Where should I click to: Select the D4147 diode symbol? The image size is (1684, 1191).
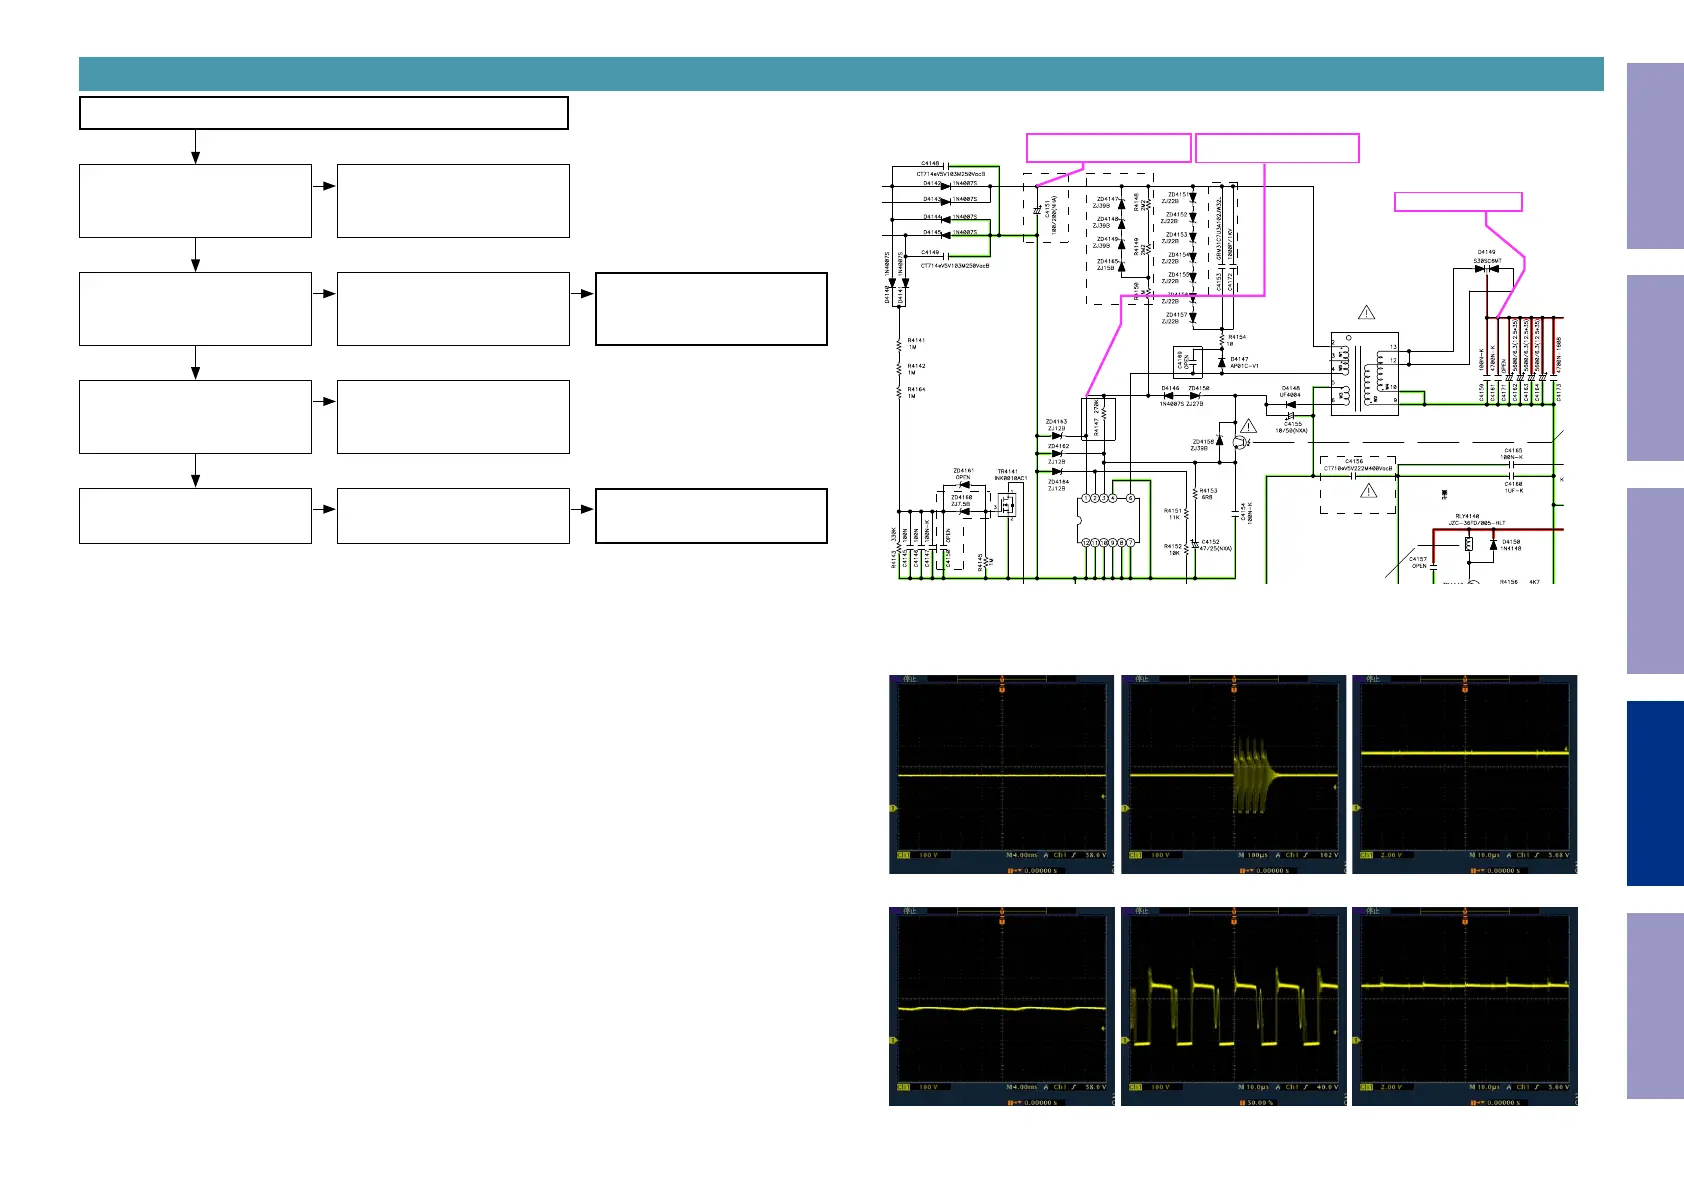(x=1222, y=361)
